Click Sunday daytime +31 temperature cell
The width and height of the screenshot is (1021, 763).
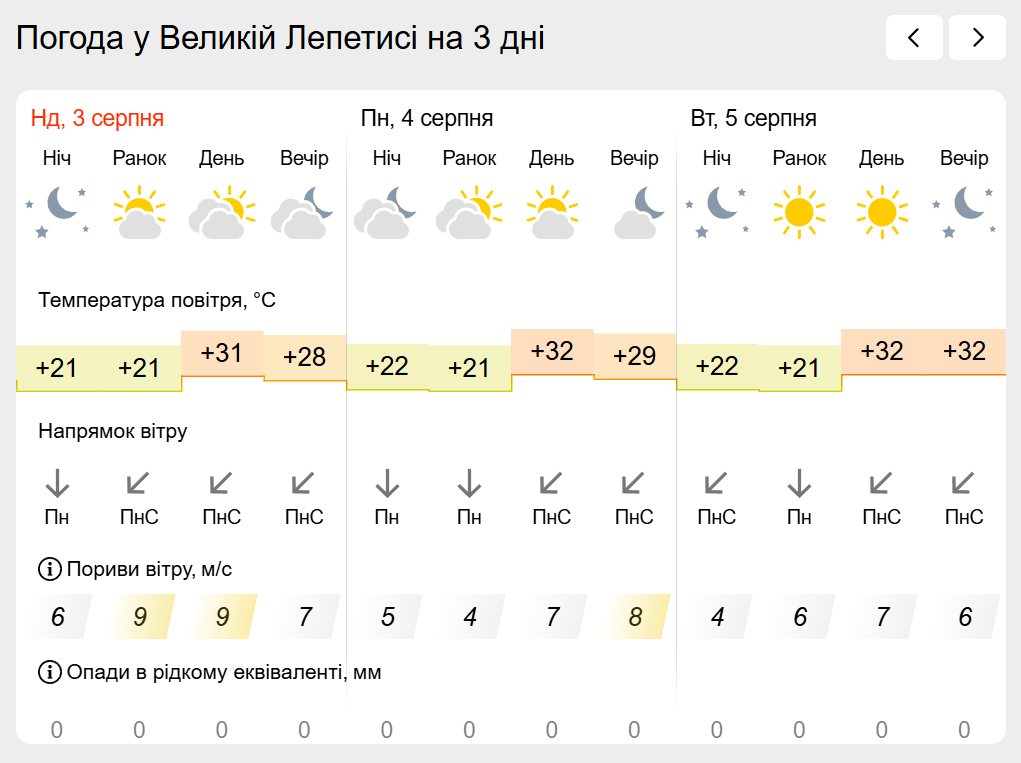222,353
